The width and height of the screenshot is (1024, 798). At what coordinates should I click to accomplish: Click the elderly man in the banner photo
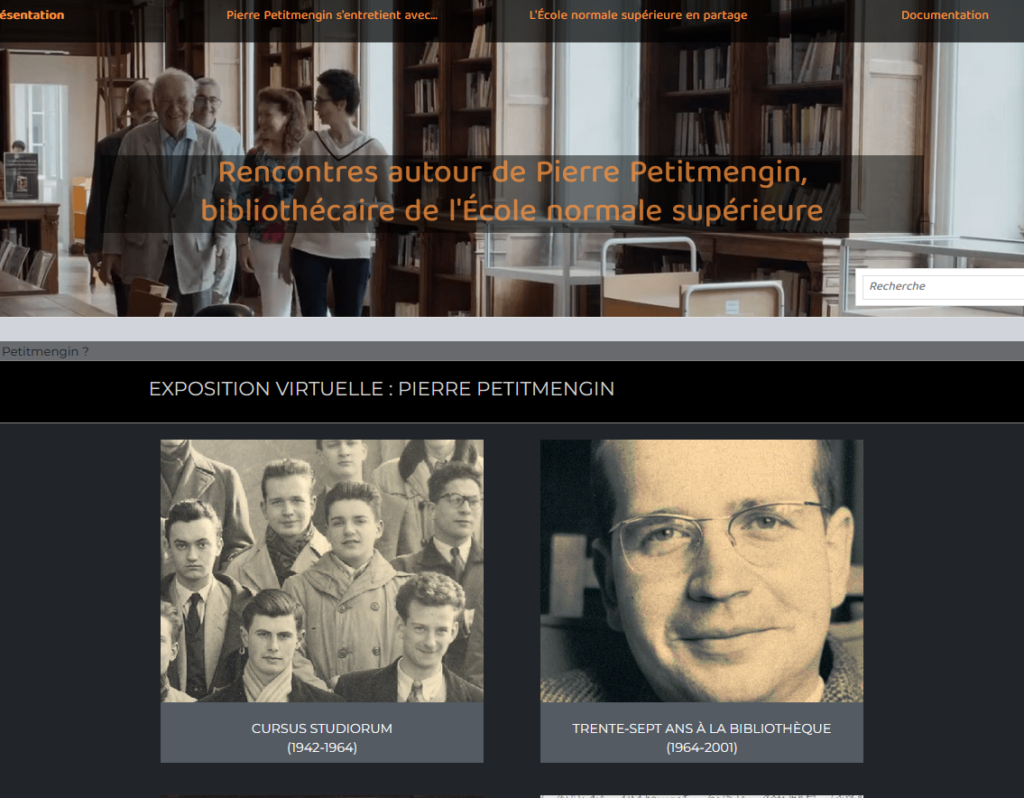[x=168, y=189]
